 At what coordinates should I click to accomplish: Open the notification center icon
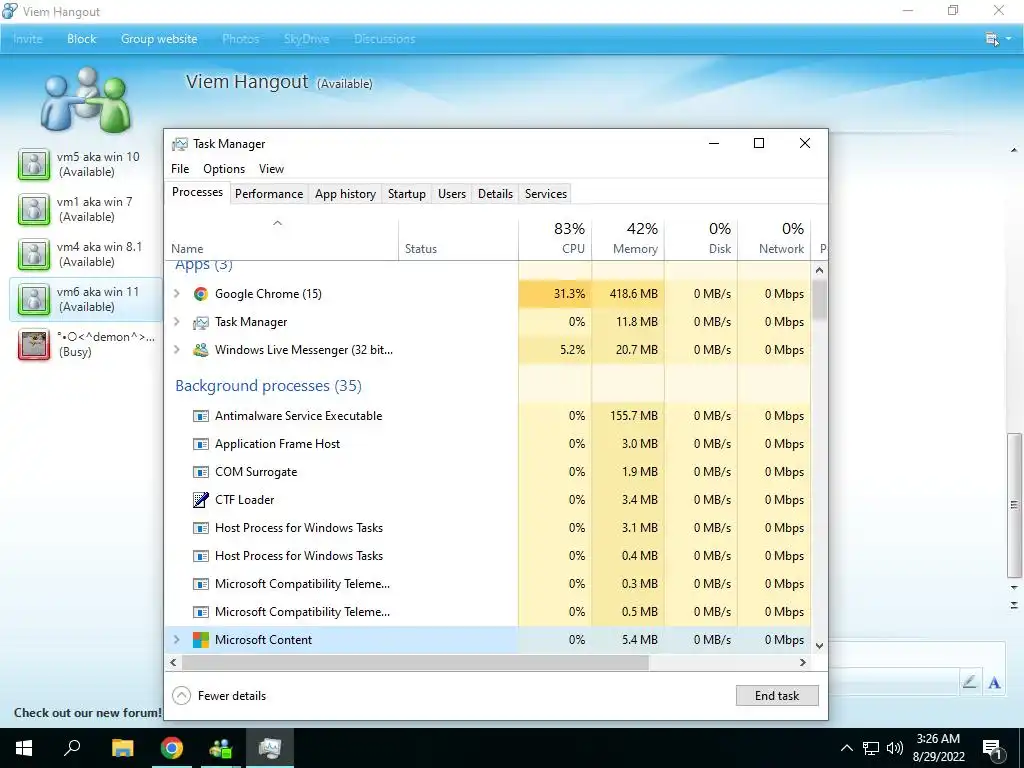[992, 748]
